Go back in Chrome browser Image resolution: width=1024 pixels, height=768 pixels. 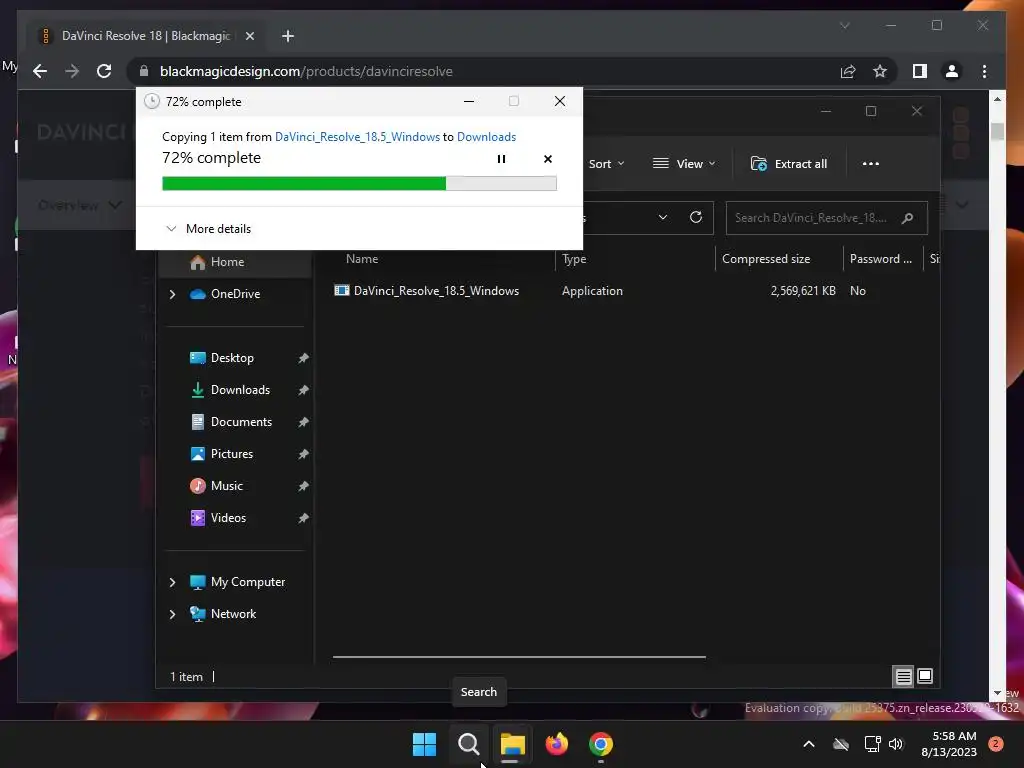coord(40,71)
